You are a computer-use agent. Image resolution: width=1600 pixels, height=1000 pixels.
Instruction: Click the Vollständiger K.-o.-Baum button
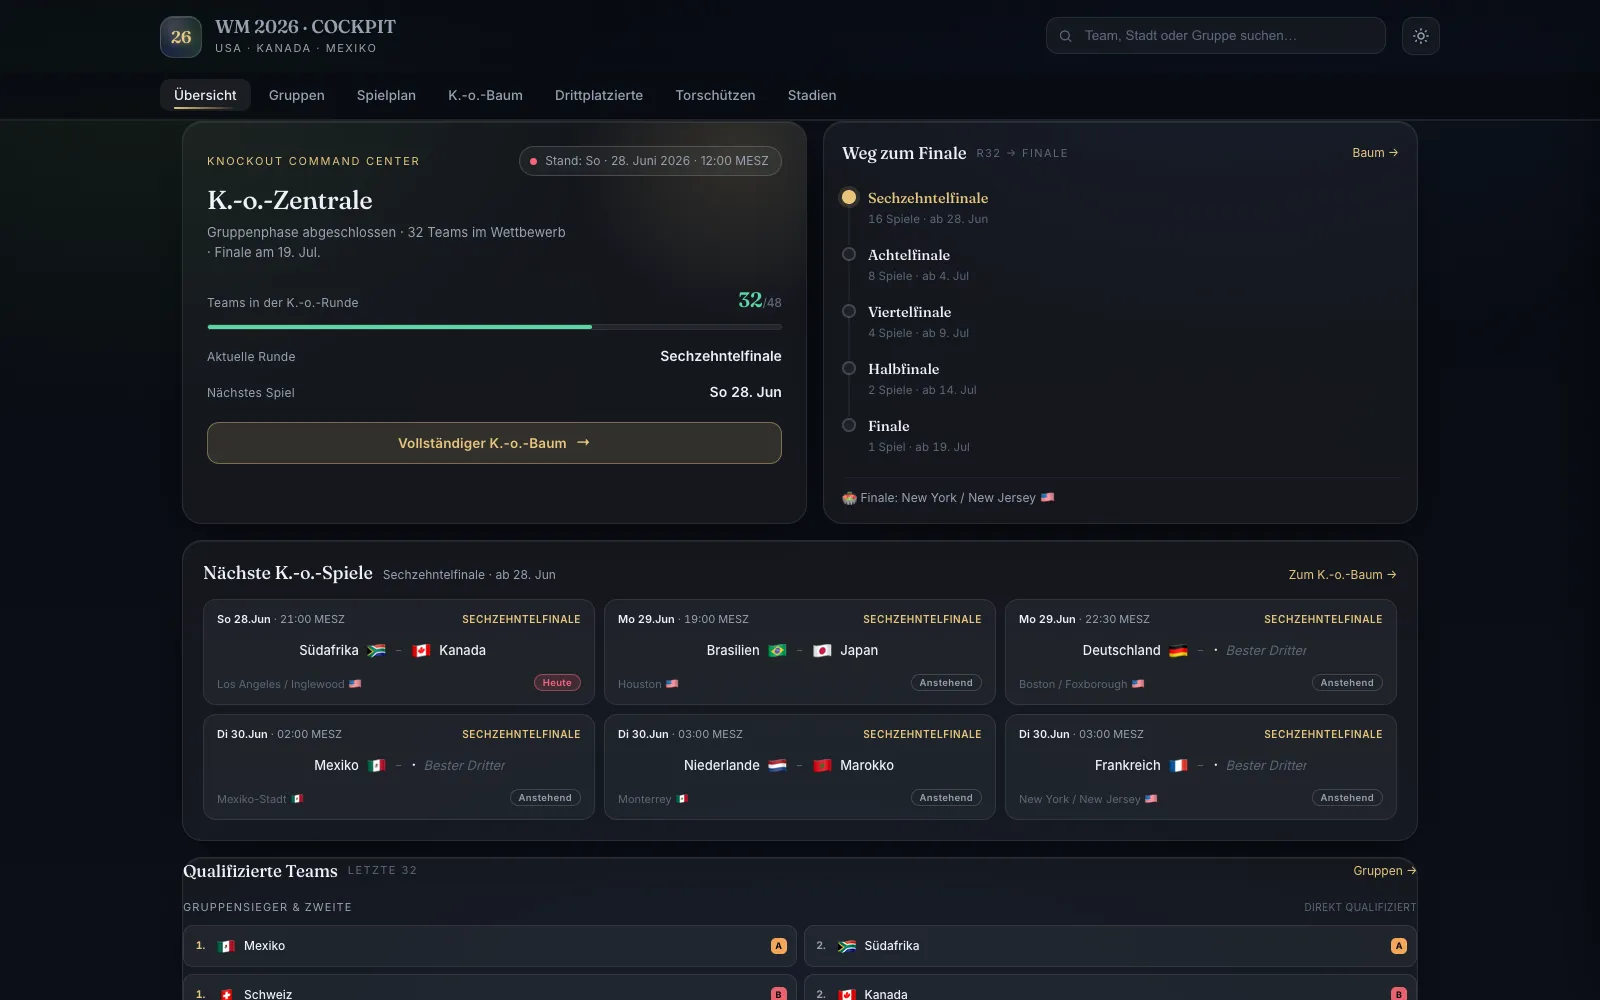[x=494, y=443]
